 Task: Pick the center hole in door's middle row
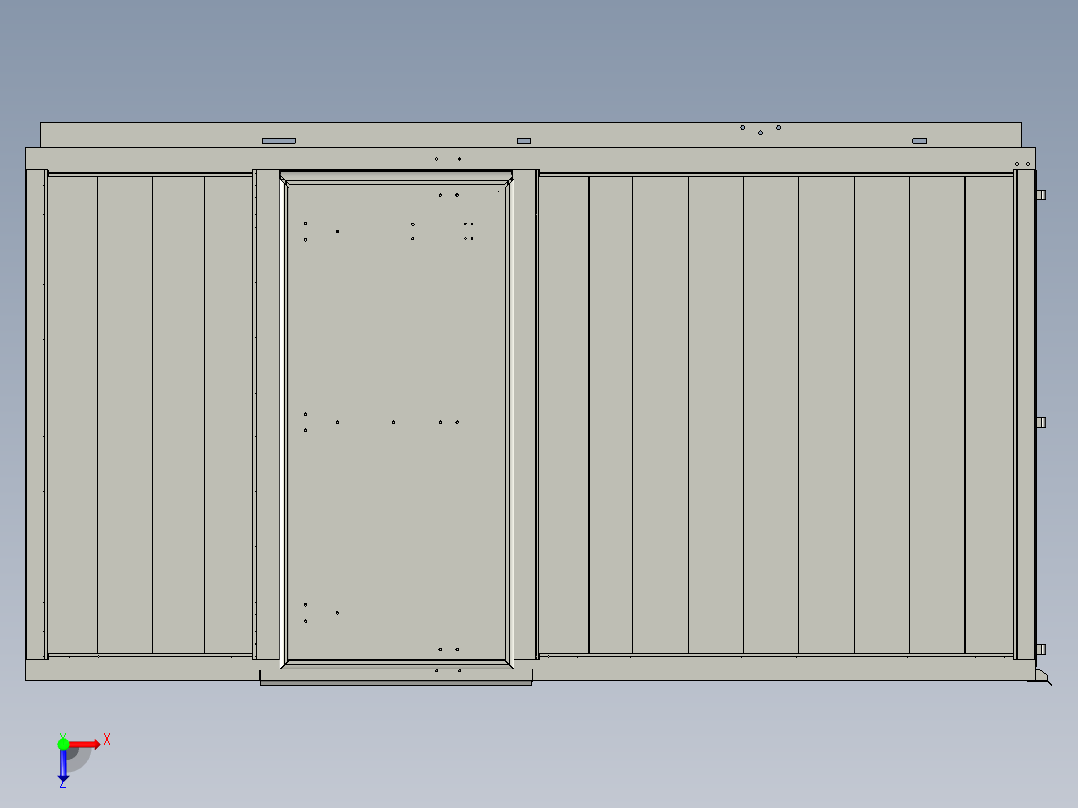point(393,422)
